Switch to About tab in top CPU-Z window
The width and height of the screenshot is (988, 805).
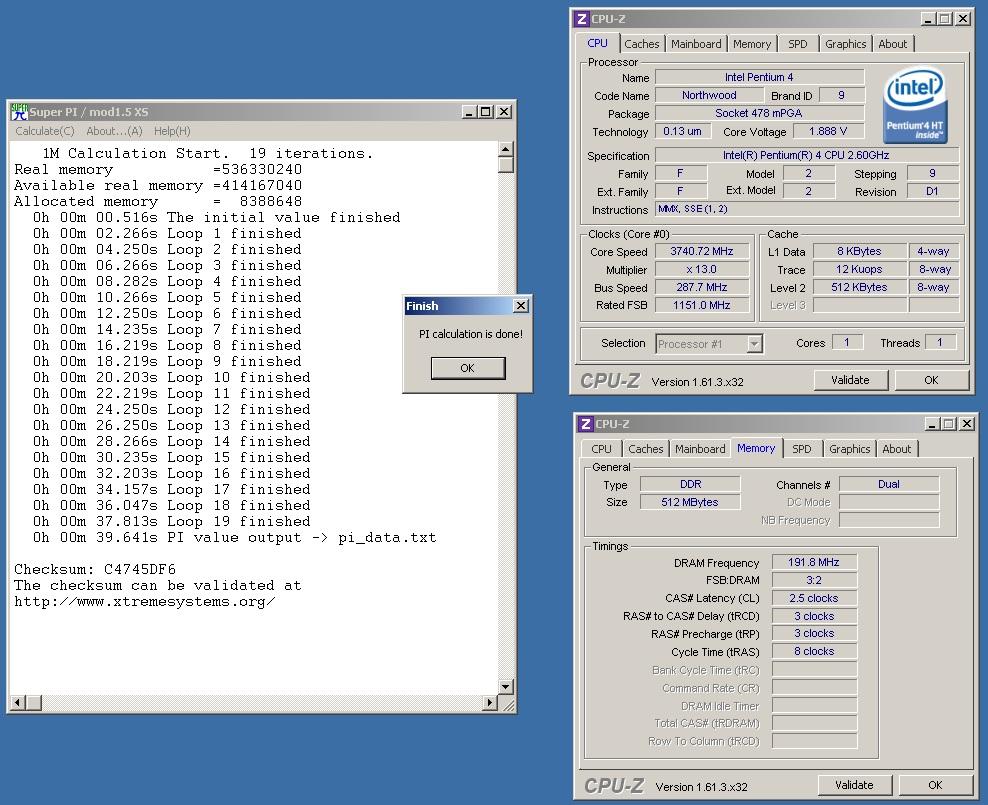coord(893,44)
